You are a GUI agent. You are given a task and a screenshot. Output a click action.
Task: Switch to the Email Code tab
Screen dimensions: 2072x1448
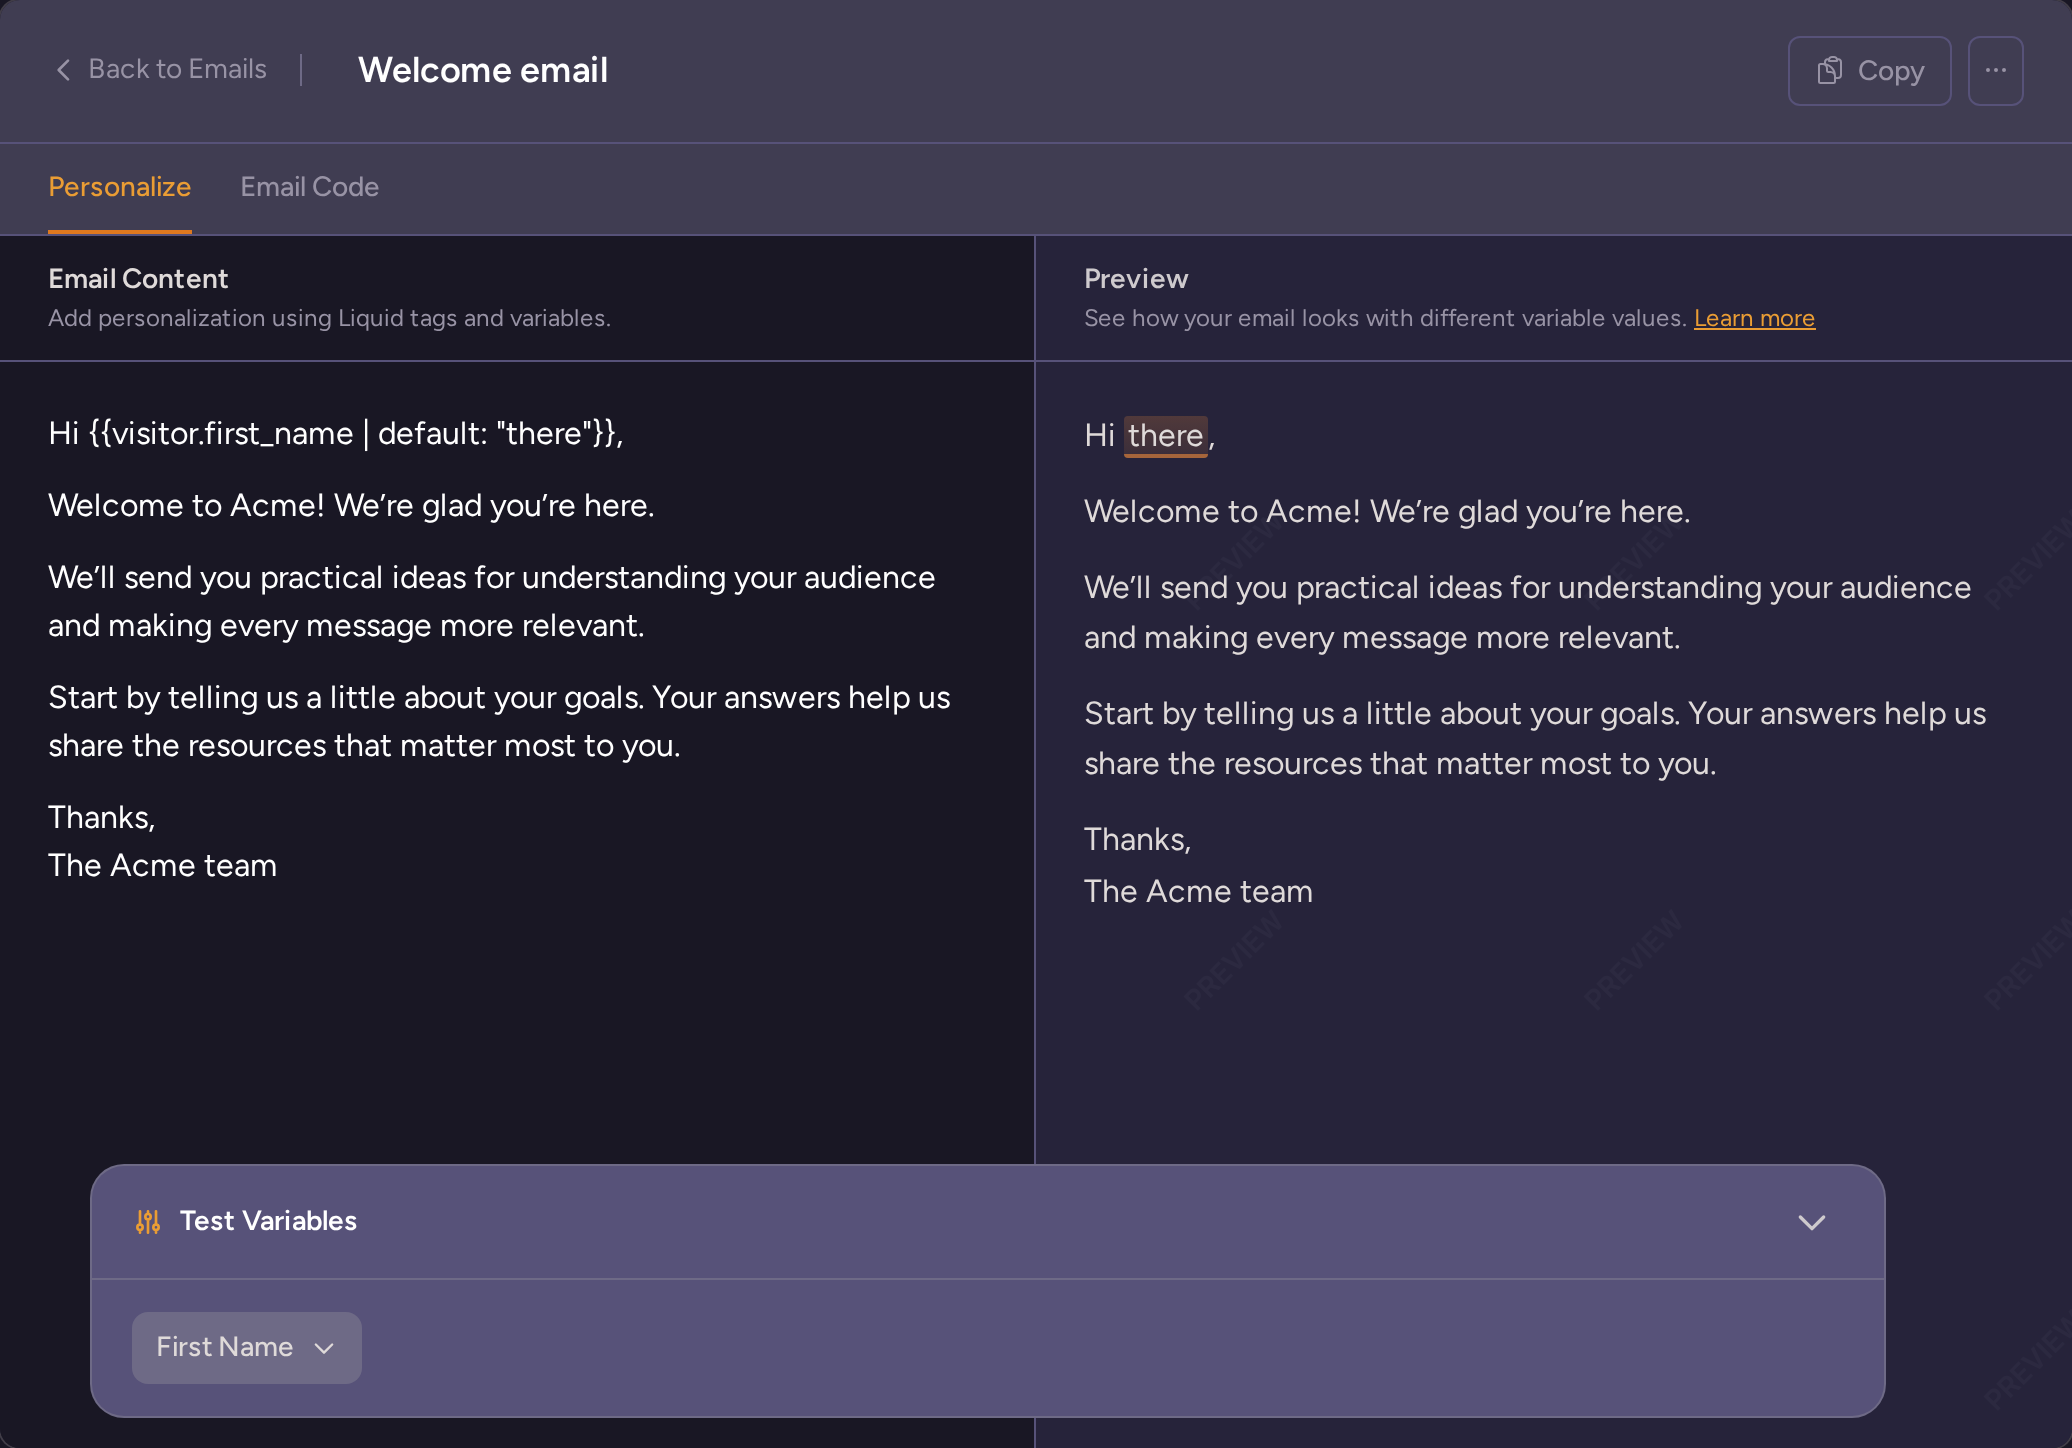point(310,187)
